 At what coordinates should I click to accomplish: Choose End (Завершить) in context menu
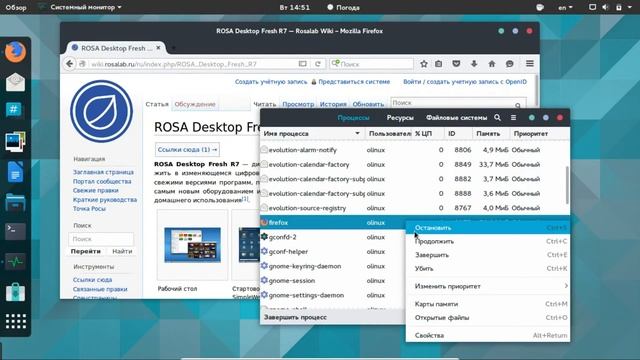[488, 255]
